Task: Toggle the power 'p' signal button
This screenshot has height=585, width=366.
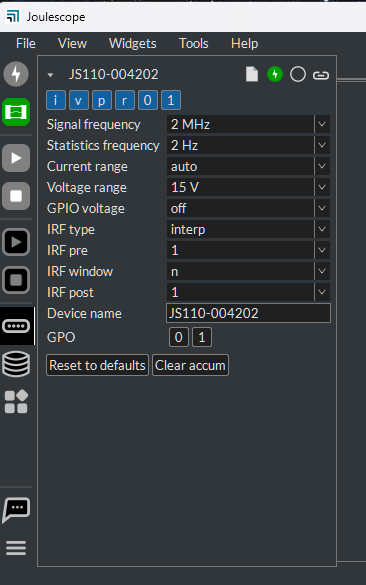Action: click(101, 100)
